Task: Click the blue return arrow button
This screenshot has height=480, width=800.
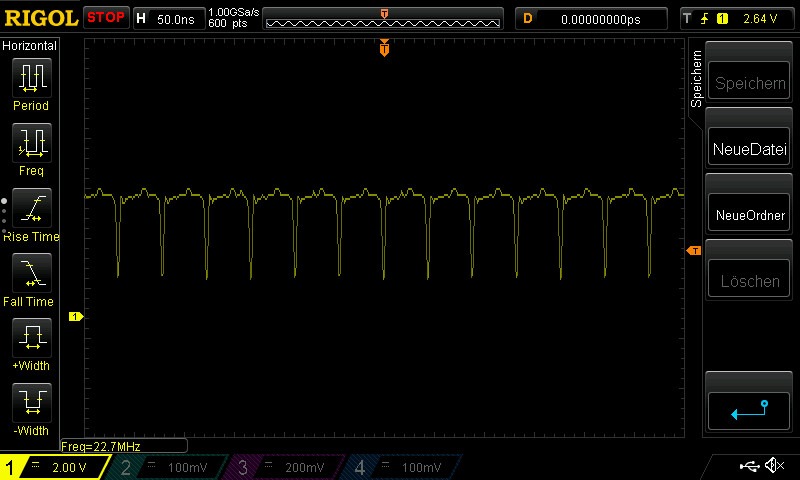Action: (x=749, y=410)
